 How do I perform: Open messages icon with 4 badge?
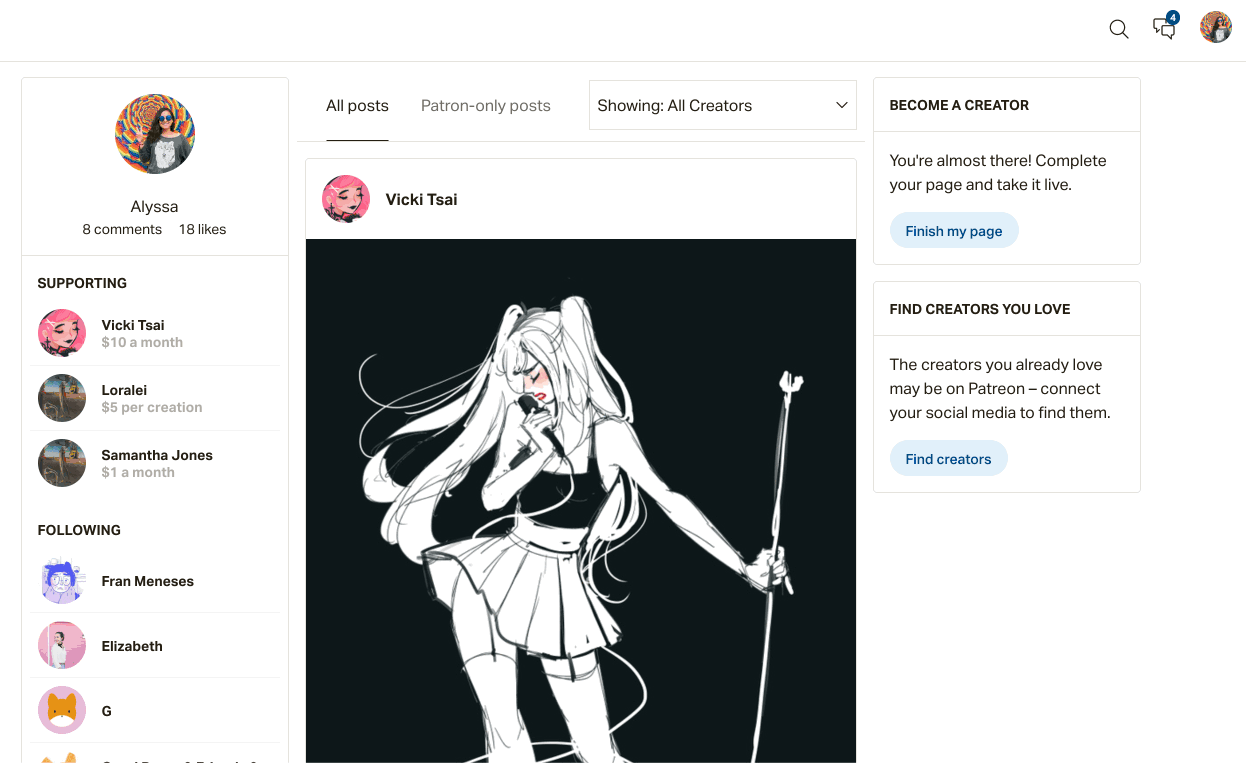(1165, 26)
